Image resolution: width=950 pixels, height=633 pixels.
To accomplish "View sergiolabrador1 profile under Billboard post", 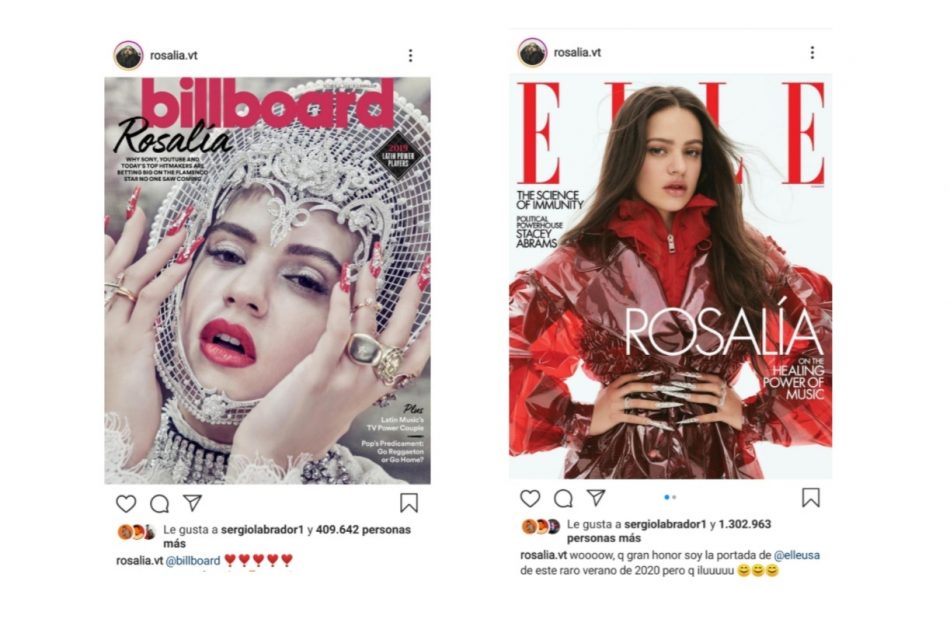I will point(262,529).
